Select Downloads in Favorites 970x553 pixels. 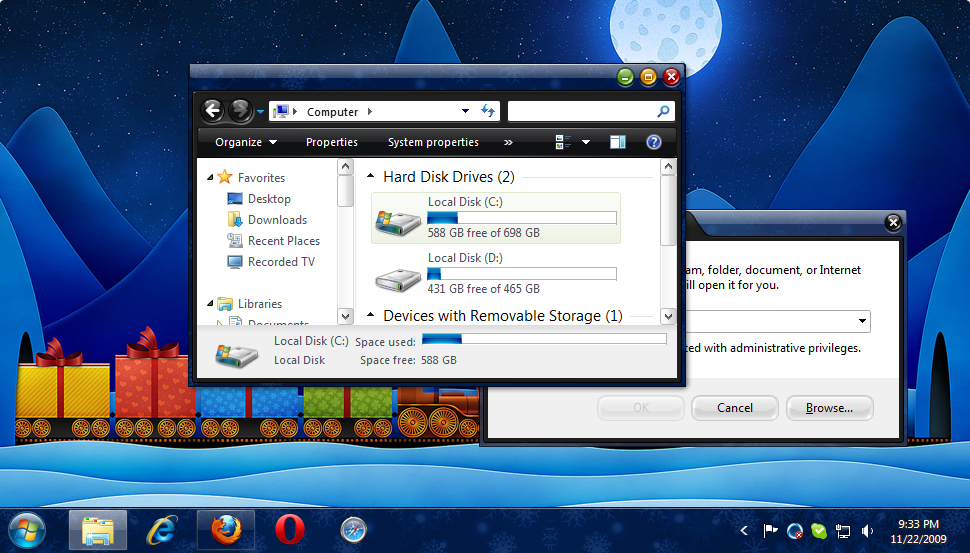(x=277, y=220)
